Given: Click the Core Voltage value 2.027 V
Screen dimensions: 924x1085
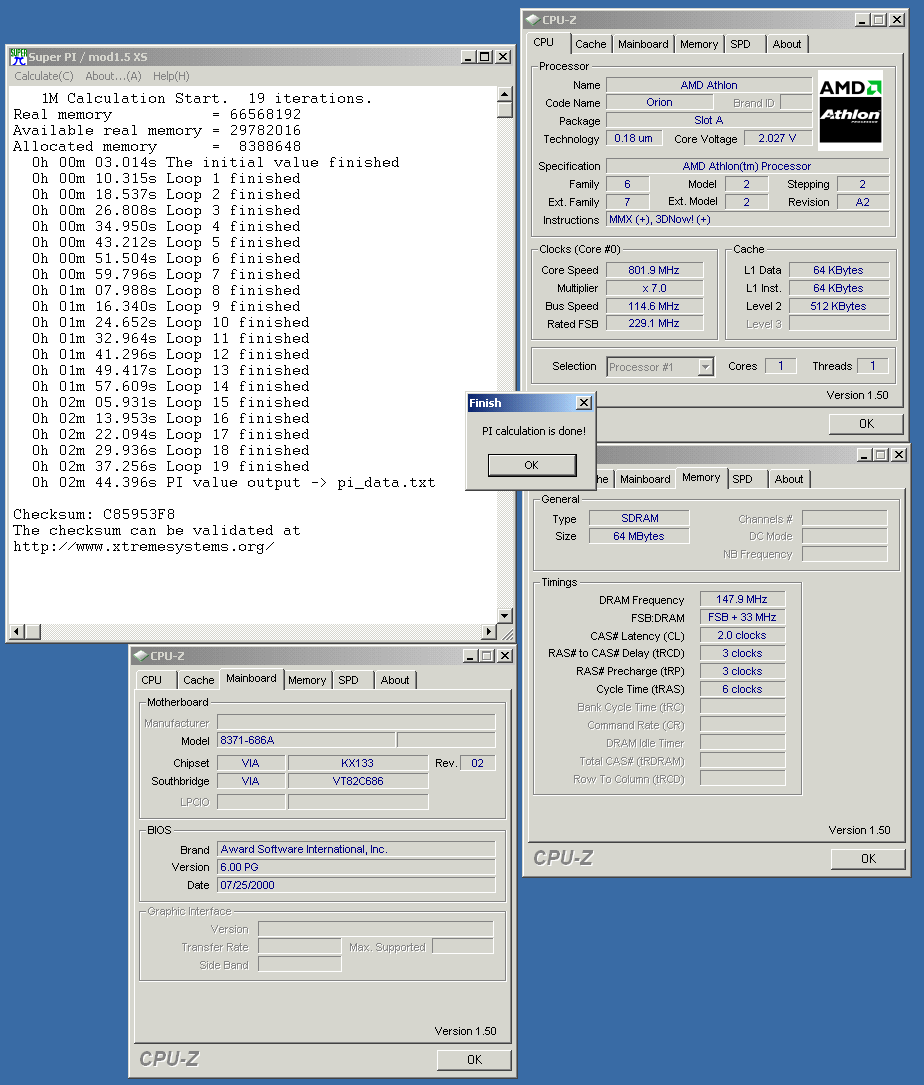Looking at the screenshot, I should (x=777, y=138).
